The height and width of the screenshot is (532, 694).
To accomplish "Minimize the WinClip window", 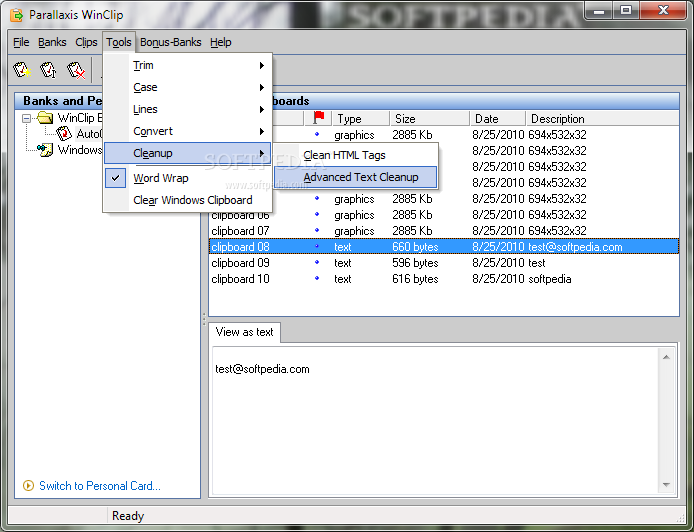I will (599, 11).
